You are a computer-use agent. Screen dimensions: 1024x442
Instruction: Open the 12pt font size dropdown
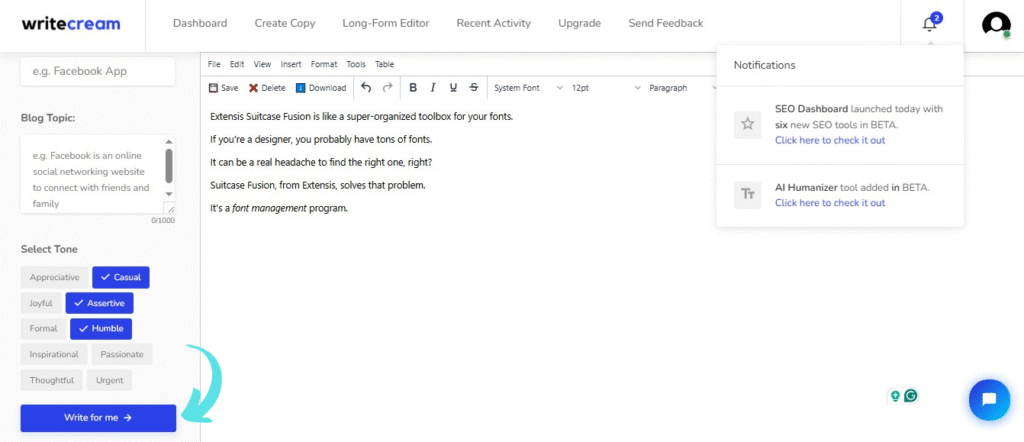605,88
